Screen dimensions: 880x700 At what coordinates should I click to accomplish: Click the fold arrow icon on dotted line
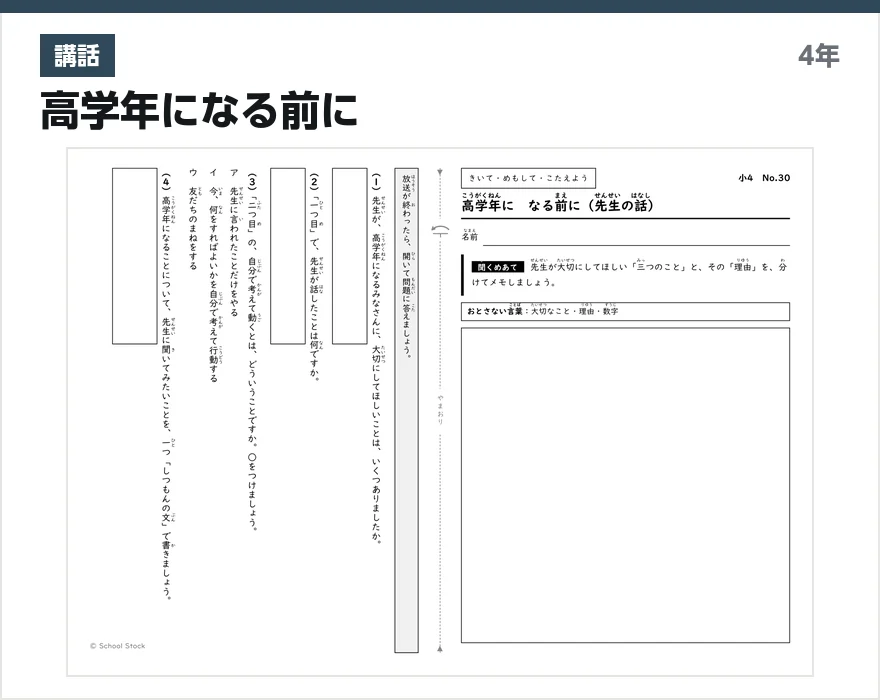coord(441,230)
